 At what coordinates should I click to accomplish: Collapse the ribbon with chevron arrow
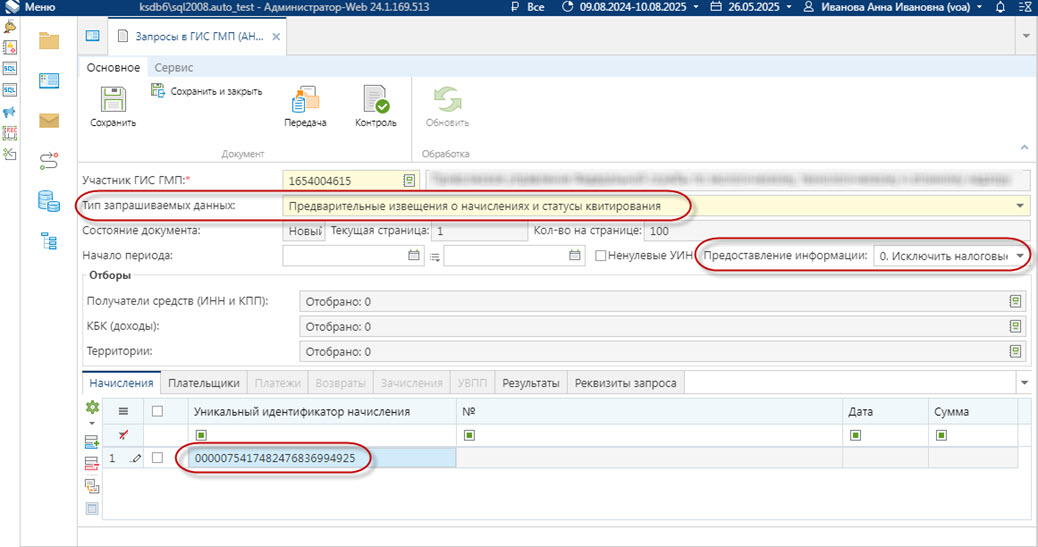(1024, 147)
